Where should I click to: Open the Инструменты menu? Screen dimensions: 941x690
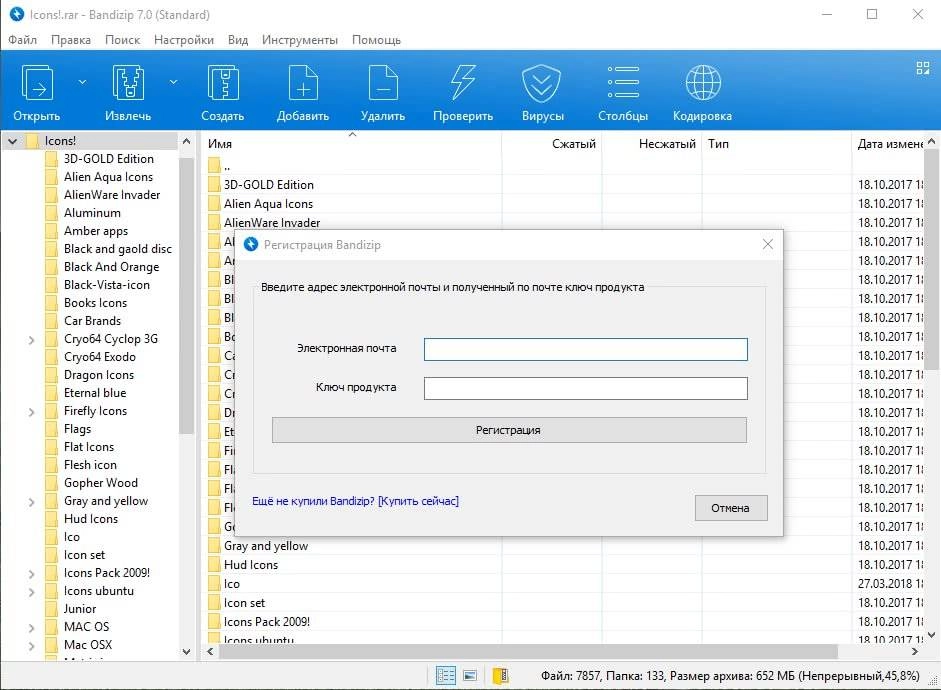click(x=299, y=40)
